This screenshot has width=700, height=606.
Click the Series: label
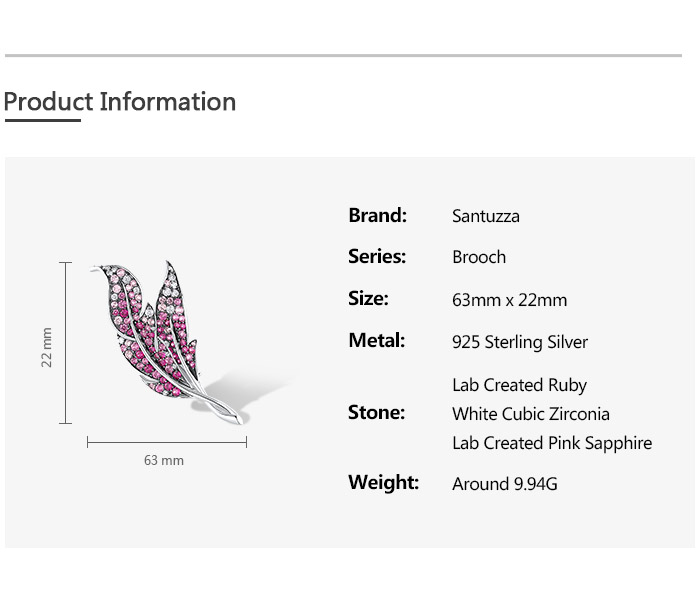(x=377, y=257)
